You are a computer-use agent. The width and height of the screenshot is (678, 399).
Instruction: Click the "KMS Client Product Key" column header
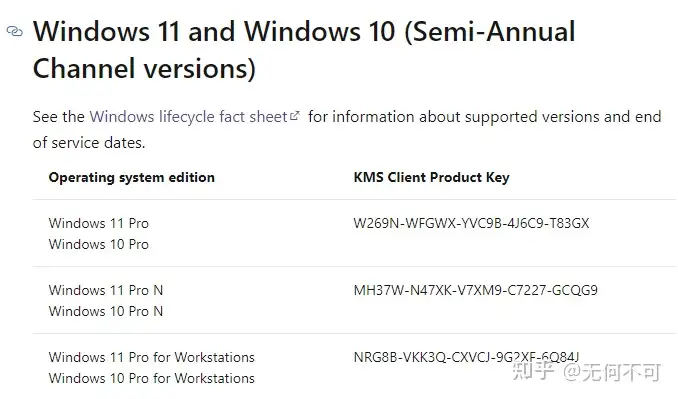tap(432, 177)
